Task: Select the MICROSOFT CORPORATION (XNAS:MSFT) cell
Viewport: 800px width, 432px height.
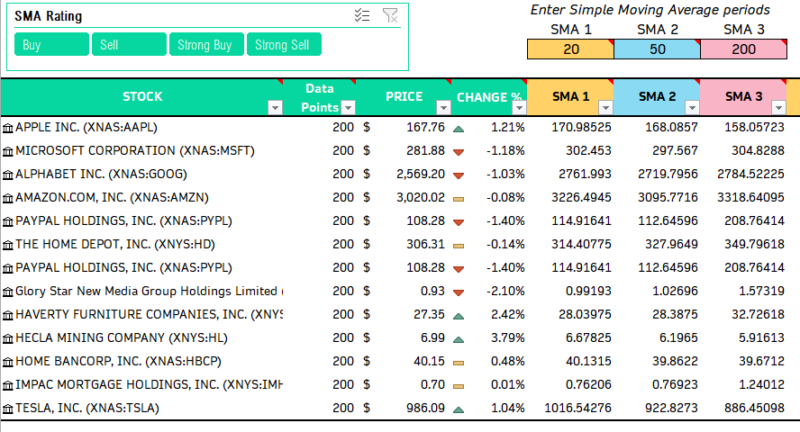Action: tap(142, 150)
